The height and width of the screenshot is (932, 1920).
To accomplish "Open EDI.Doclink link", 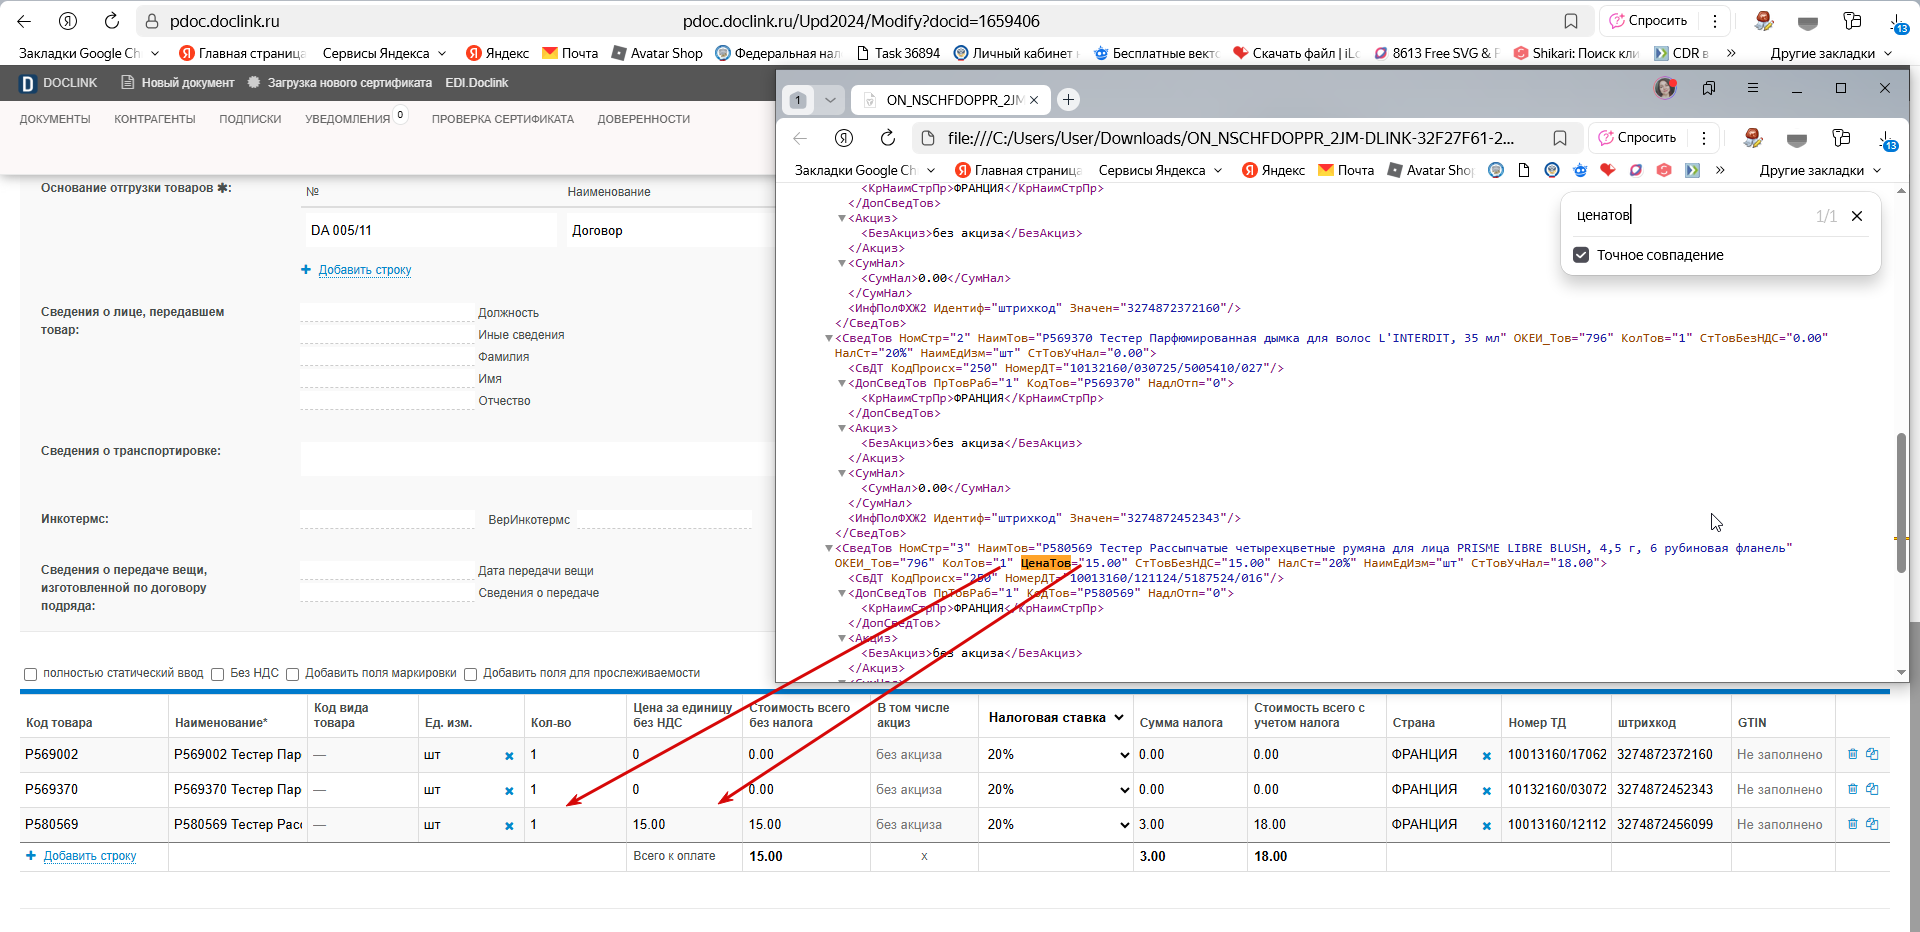I will [477, 83].
